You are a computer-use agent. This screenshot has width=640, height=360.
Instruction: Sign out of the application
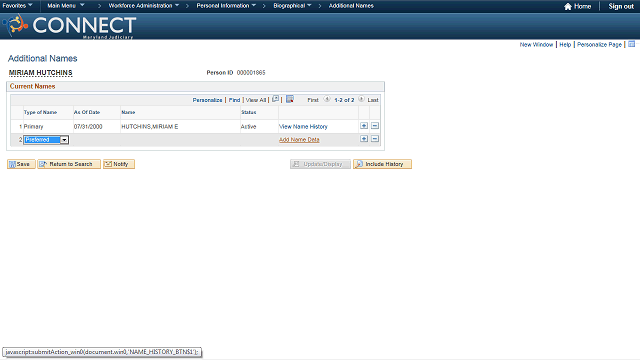tap(621, 6)
